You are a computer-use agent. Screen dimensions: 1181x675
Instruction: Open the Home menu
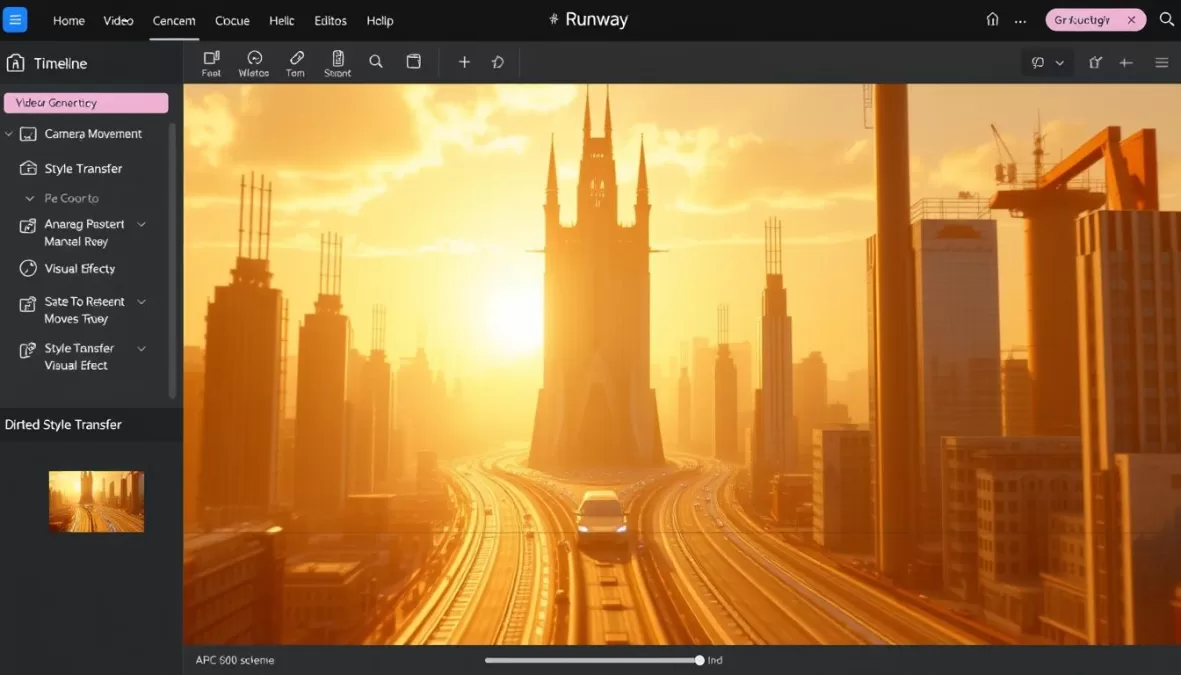pos(68,20)
